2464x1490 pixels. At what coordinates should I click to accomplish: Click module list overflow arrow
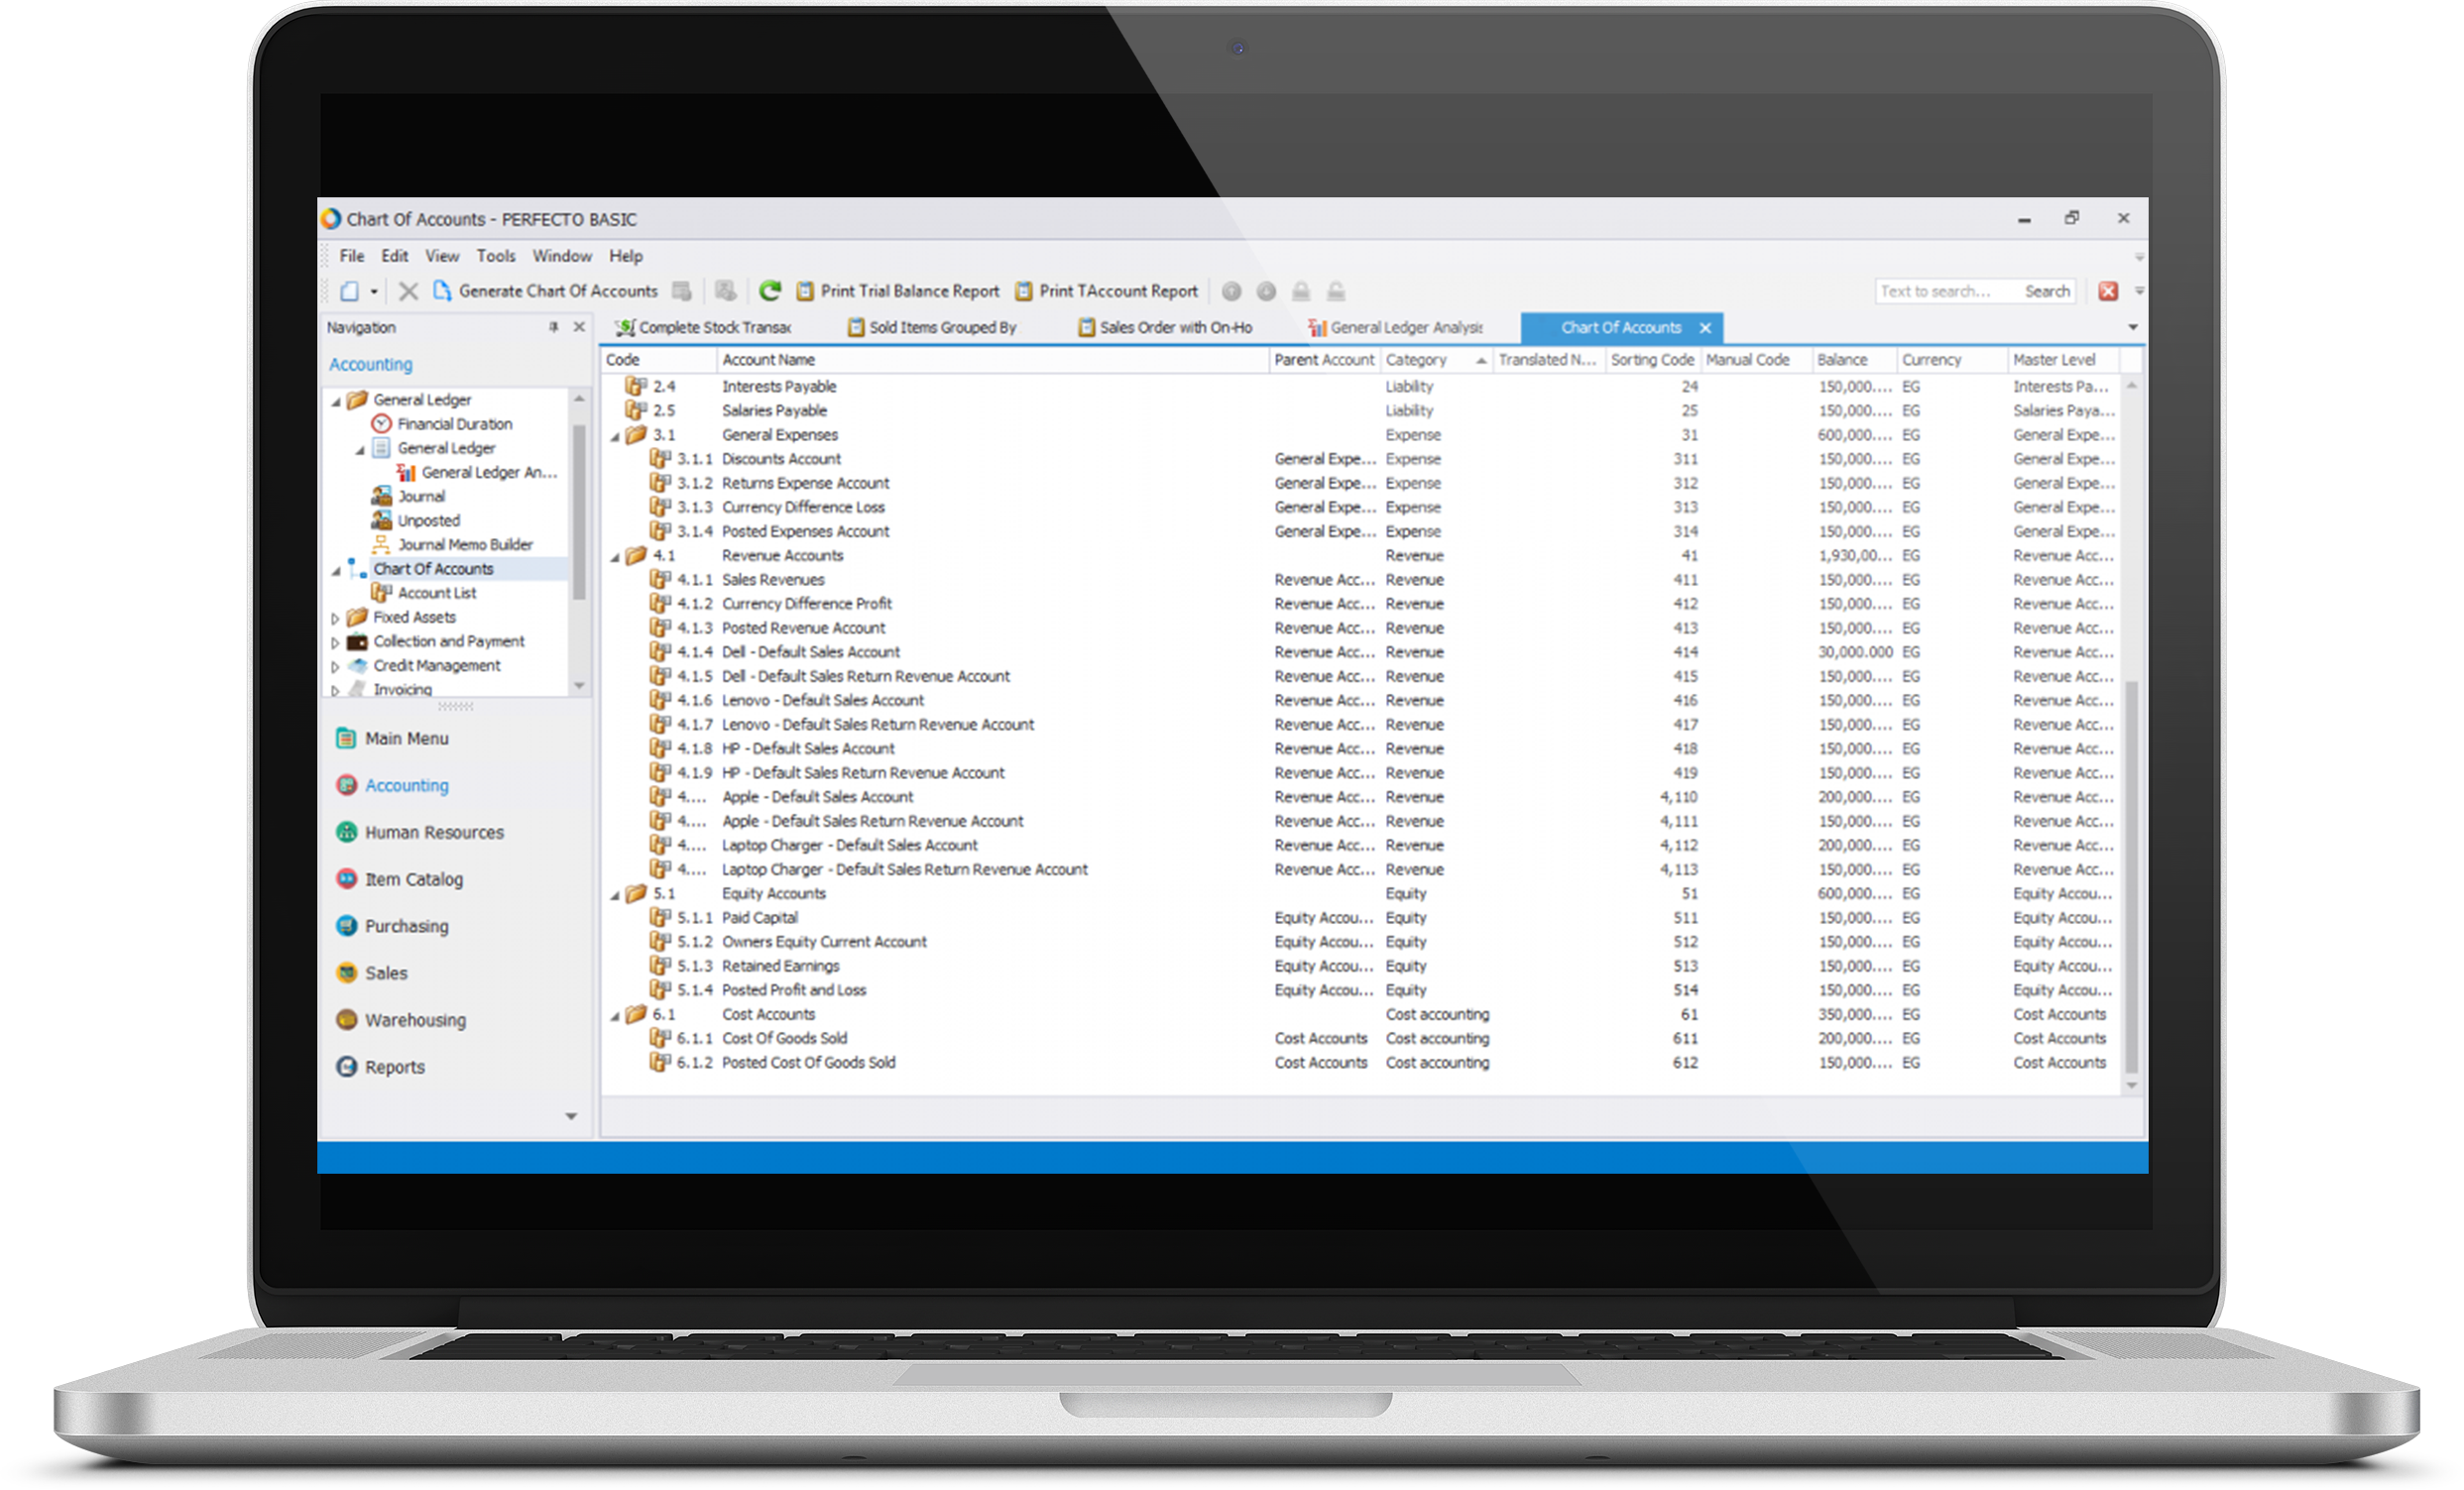pyautogui.click(x=571, y=1116)
